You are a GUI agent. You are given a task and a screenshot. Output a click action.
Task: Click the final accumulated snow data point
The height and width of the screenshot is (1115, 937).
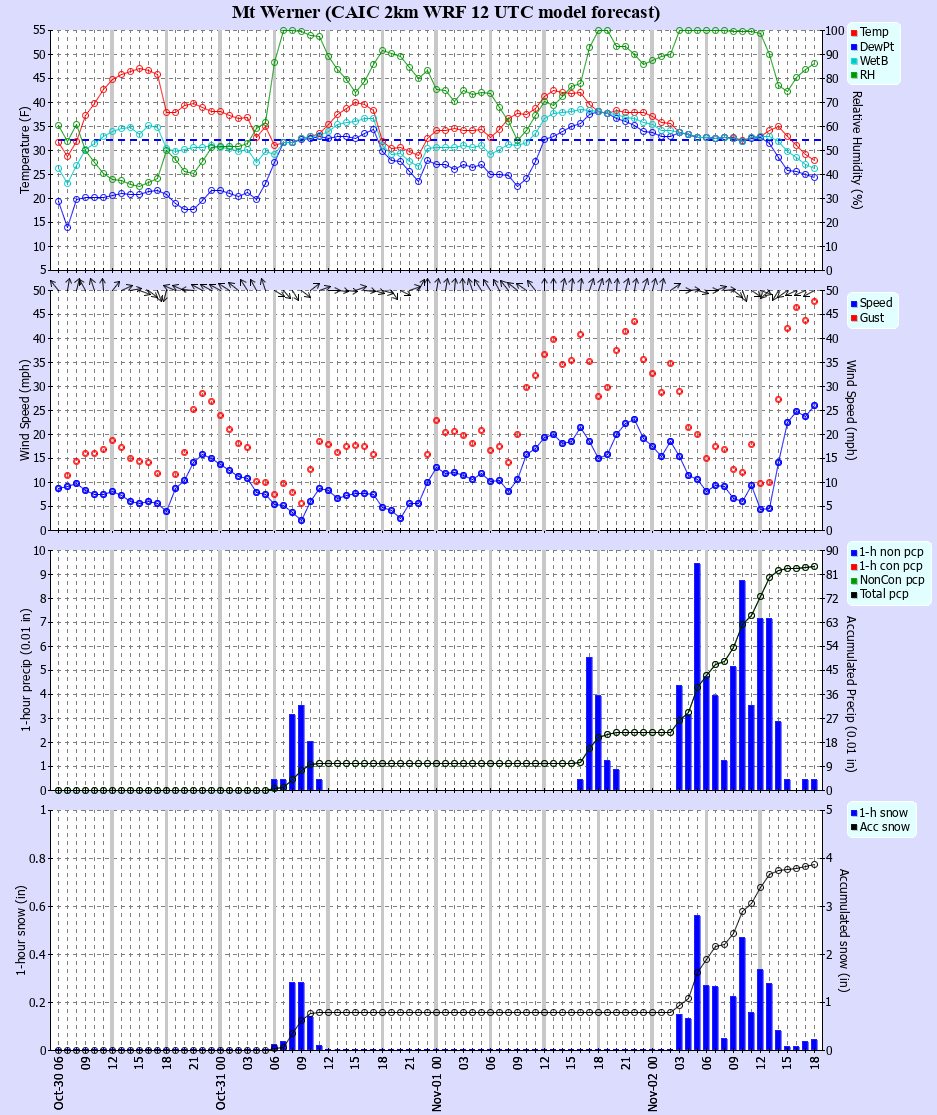[815, 865]
